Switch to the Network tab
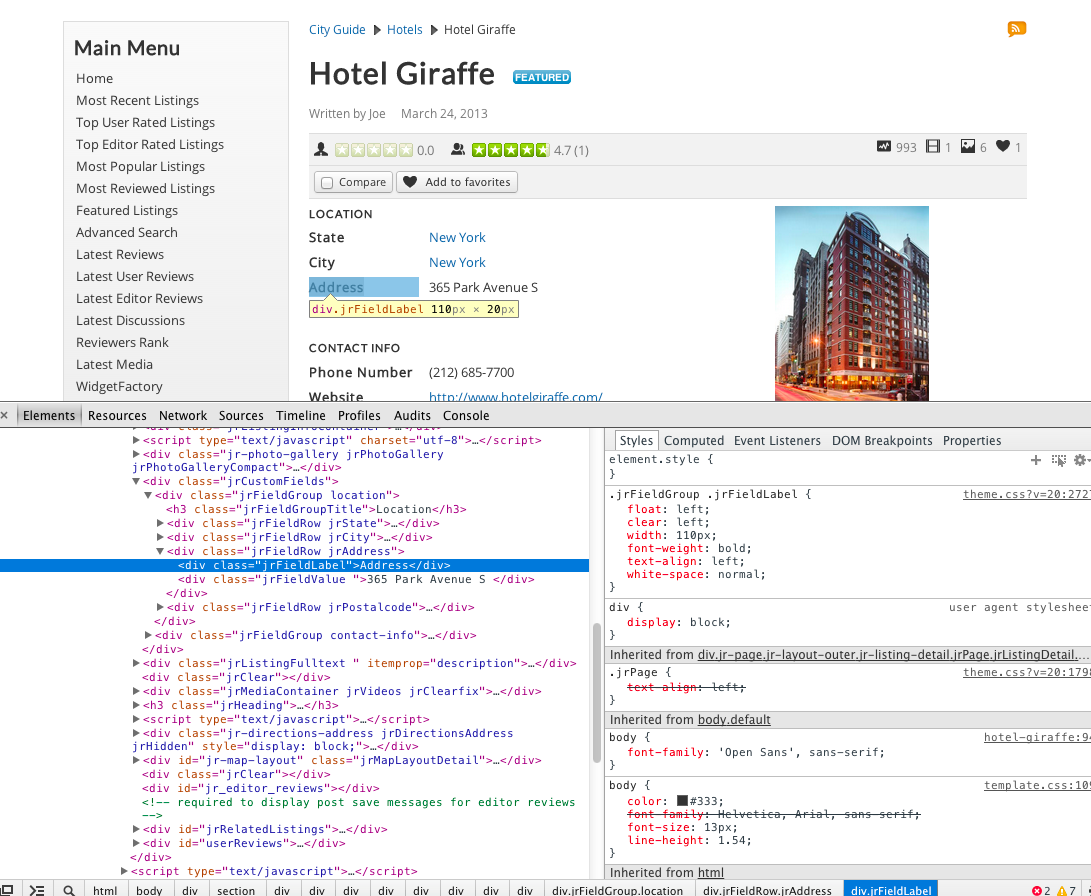1091x896 pixels. tap(183, 415)
